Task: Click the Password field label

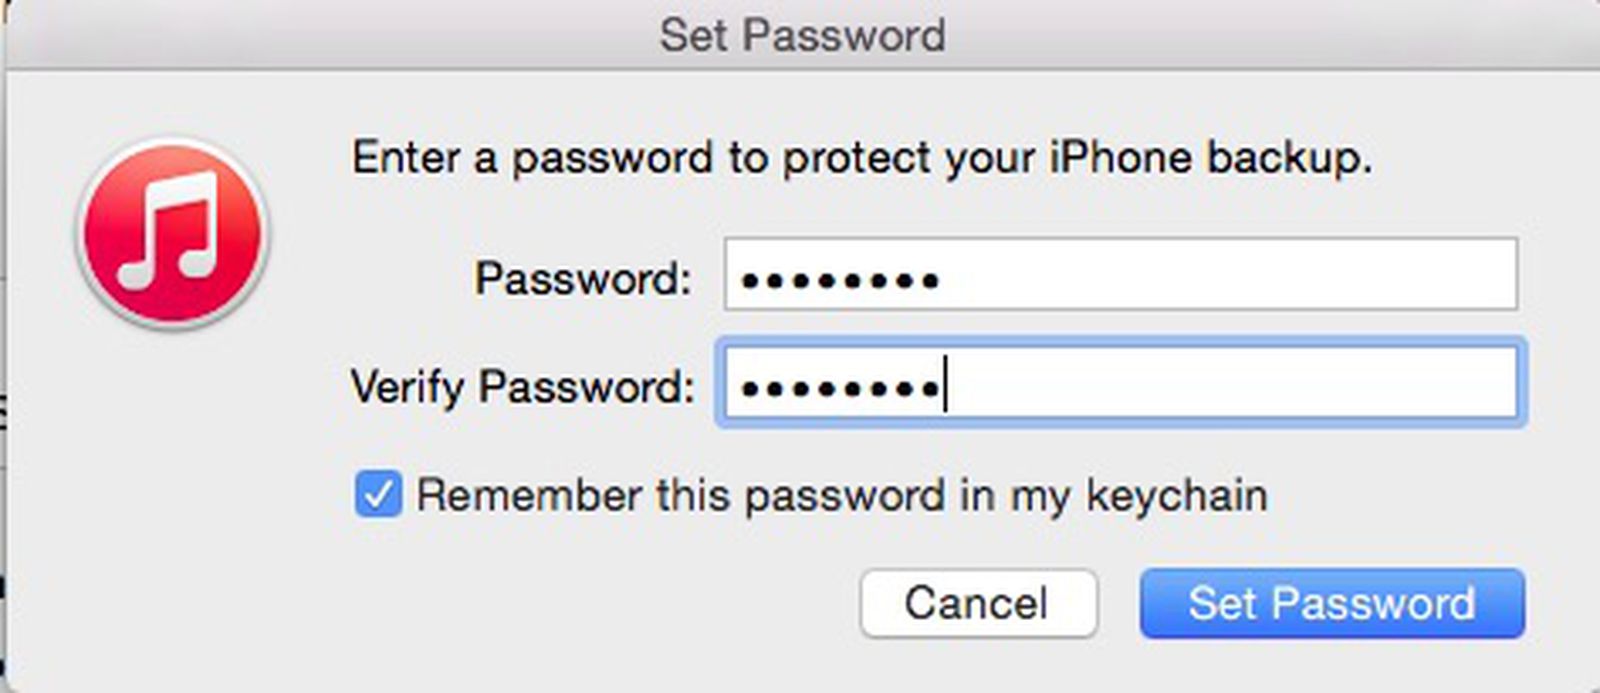Action: coord(585,277)
